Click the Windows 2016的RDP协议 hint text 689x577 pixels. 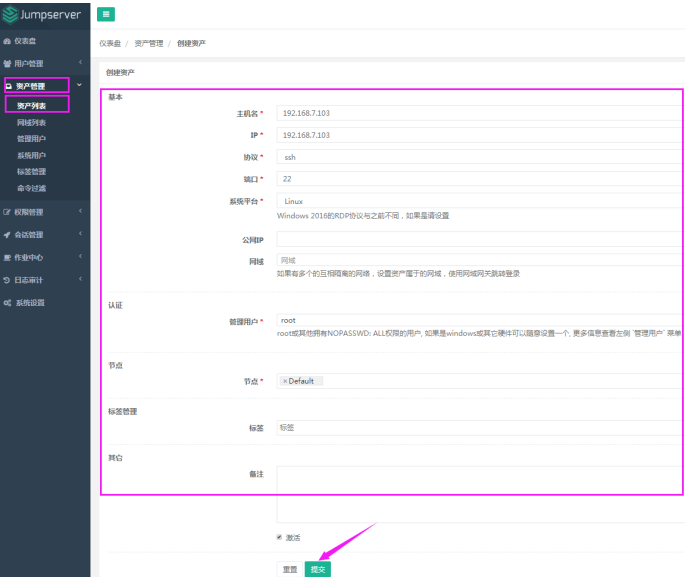coord(363,215)
